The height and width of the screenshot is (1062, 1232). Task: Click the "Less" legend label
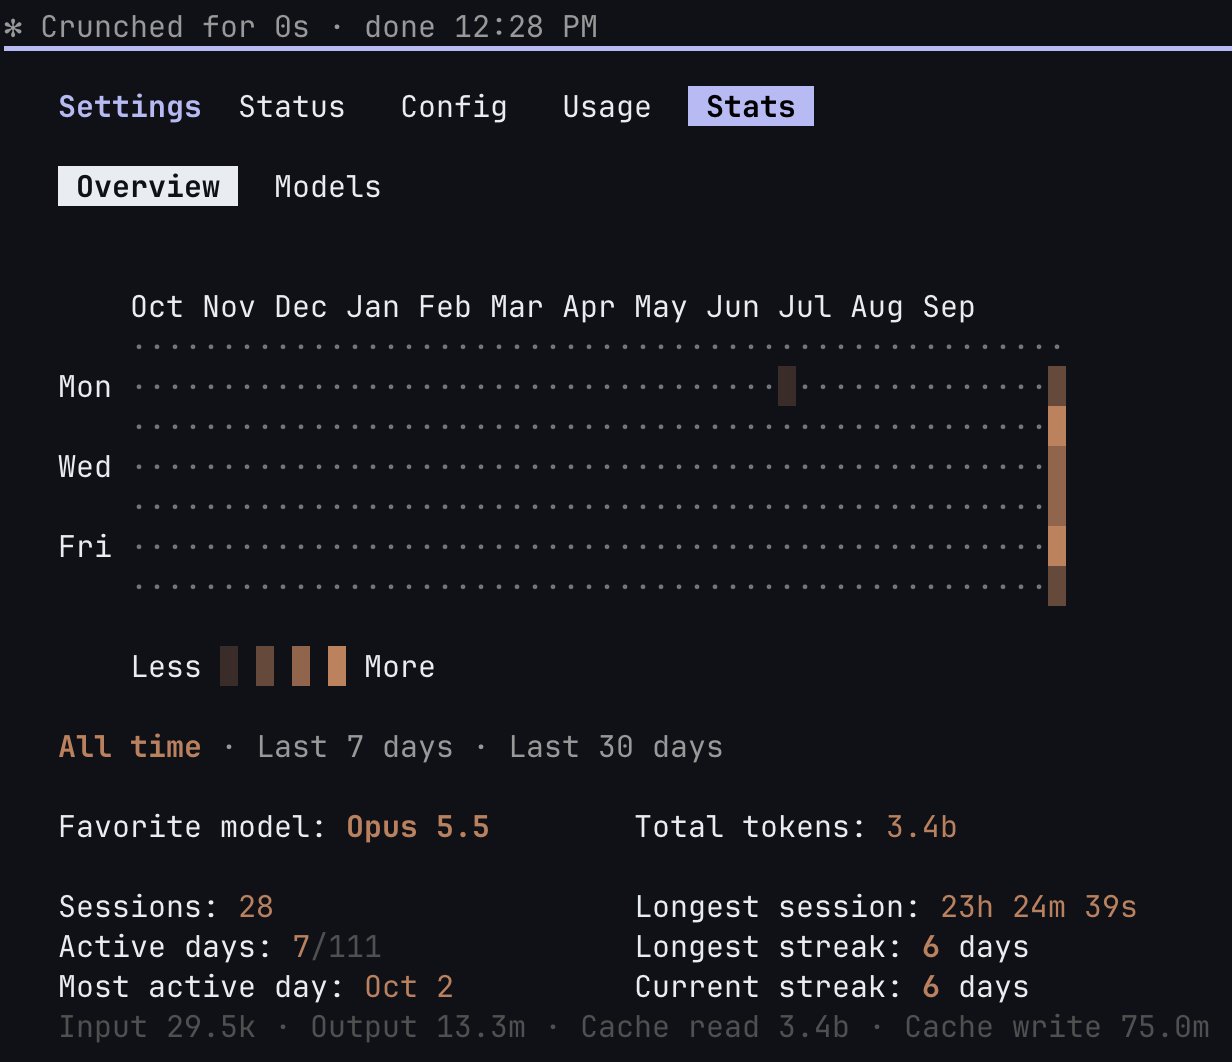click(x=166, y=667)
